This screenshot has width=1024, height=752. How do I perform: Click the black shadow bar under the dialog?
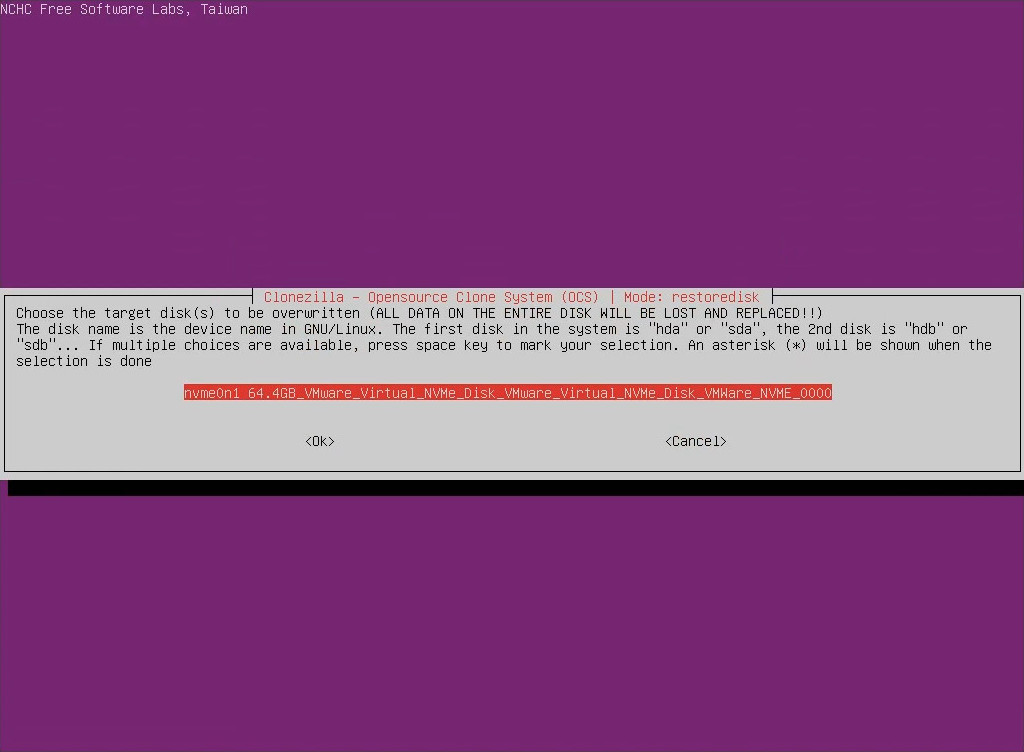pyautogui.click(x=515, y=488)
